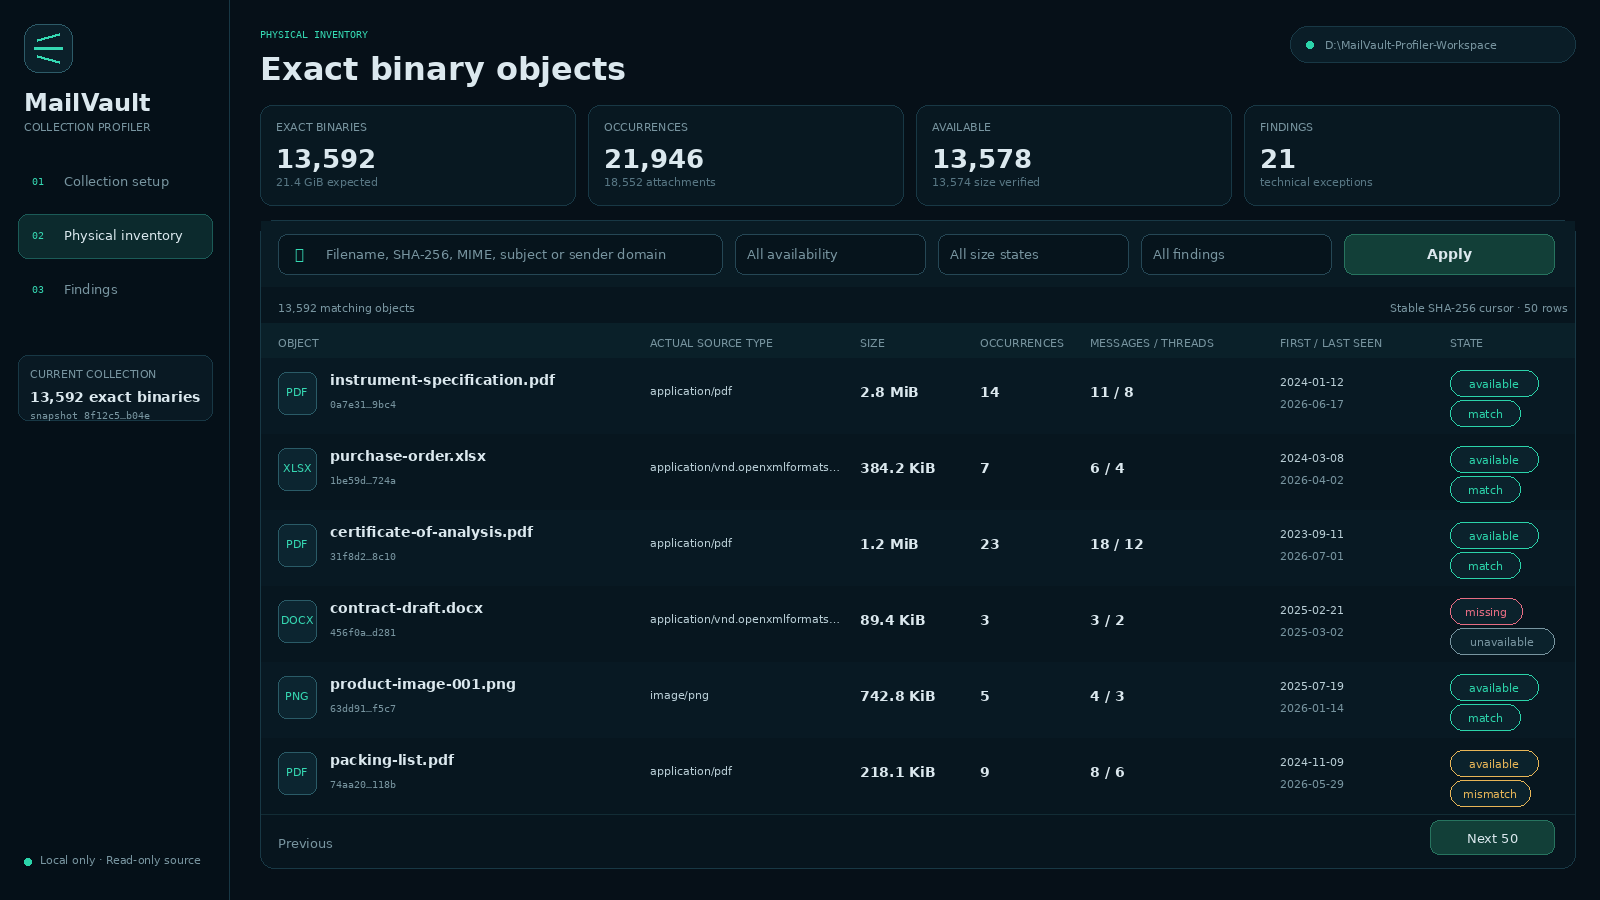Open the All findings dropdown
1600x900 pixels.
click(x=1236, y=255)
